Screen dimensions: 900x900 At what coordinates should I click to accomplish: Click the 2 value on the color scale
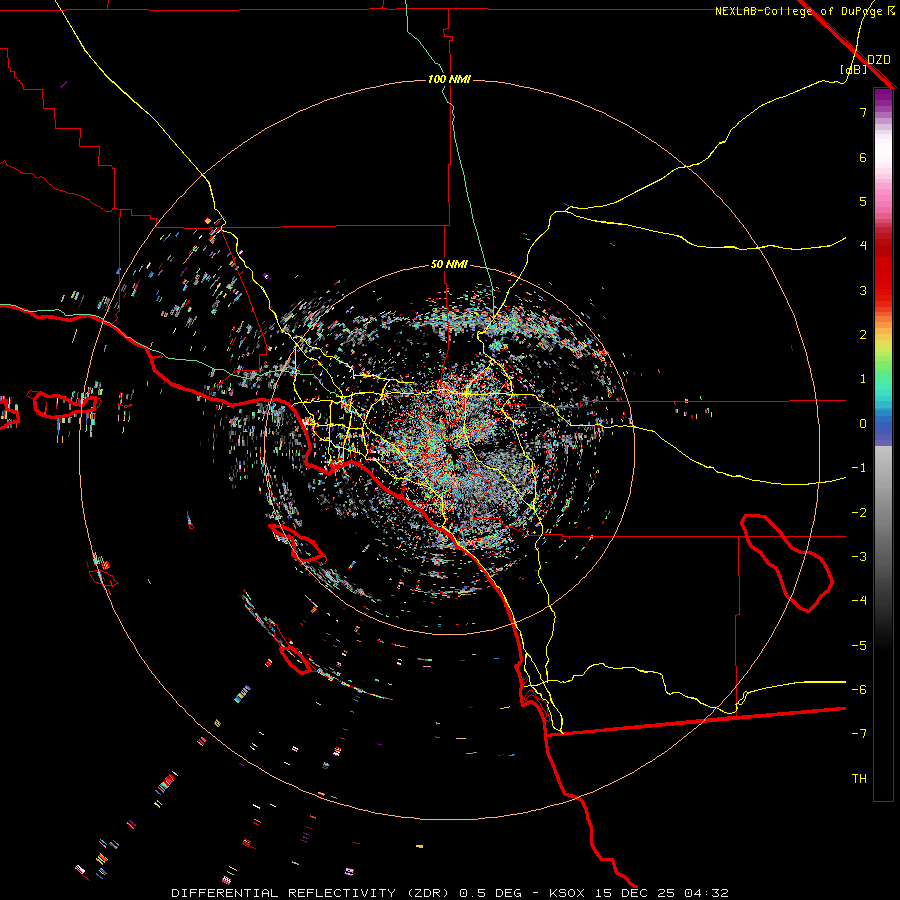[x=863, y=335]
